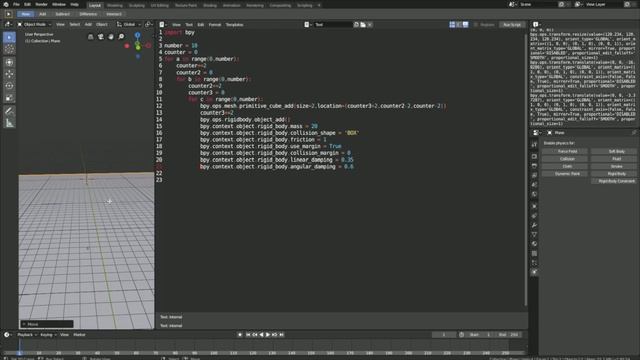Open the Playback dropdown in timeline
This screenshot has width=640, height=360.
click(x=27, y=335)
